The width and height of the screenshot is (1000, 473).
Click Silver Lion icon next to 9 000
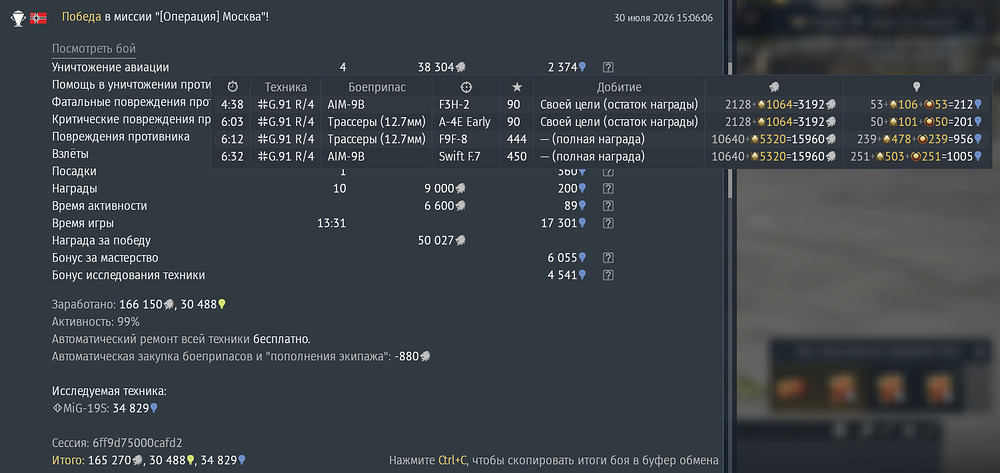click(x=460, y=189)
